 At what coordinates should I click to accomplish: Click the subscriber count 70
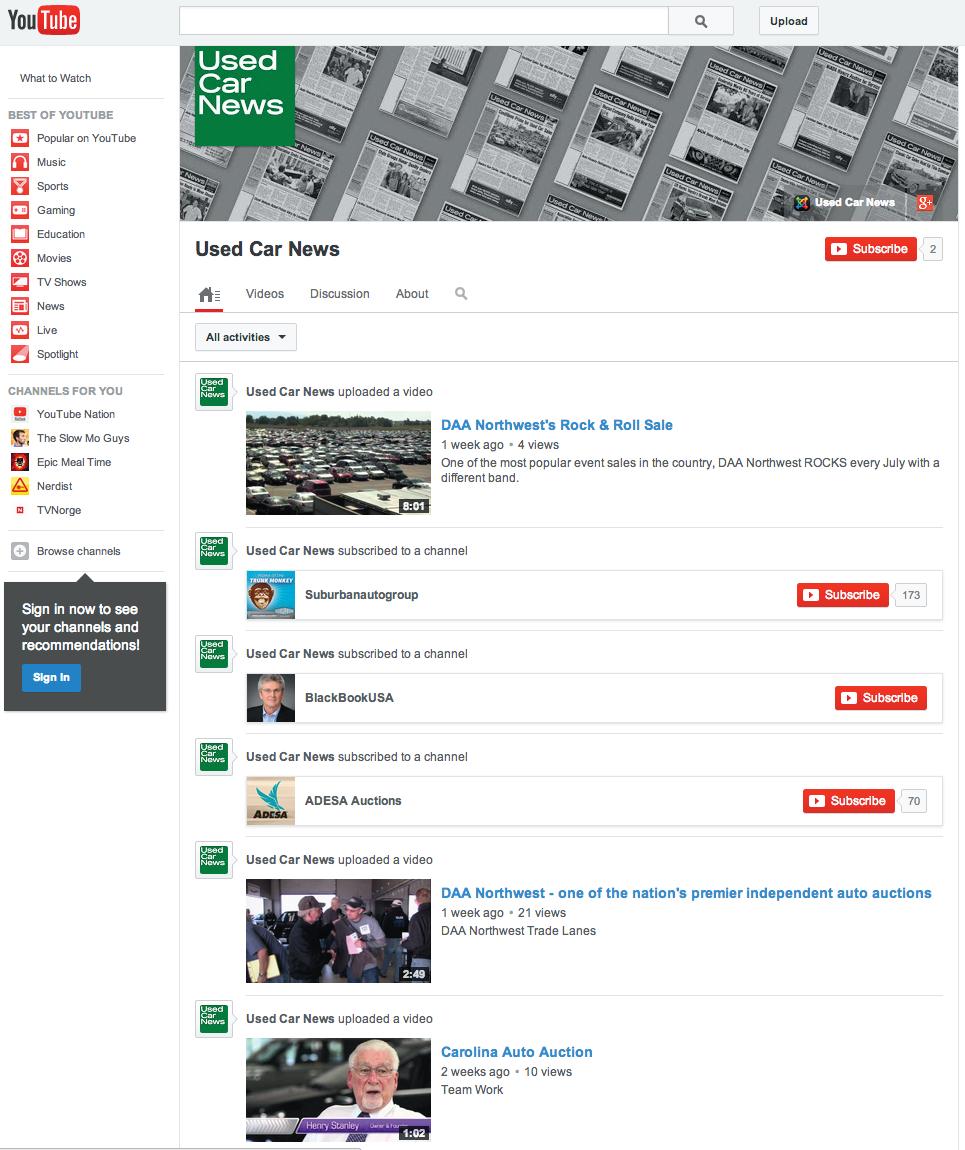[914, 801]
